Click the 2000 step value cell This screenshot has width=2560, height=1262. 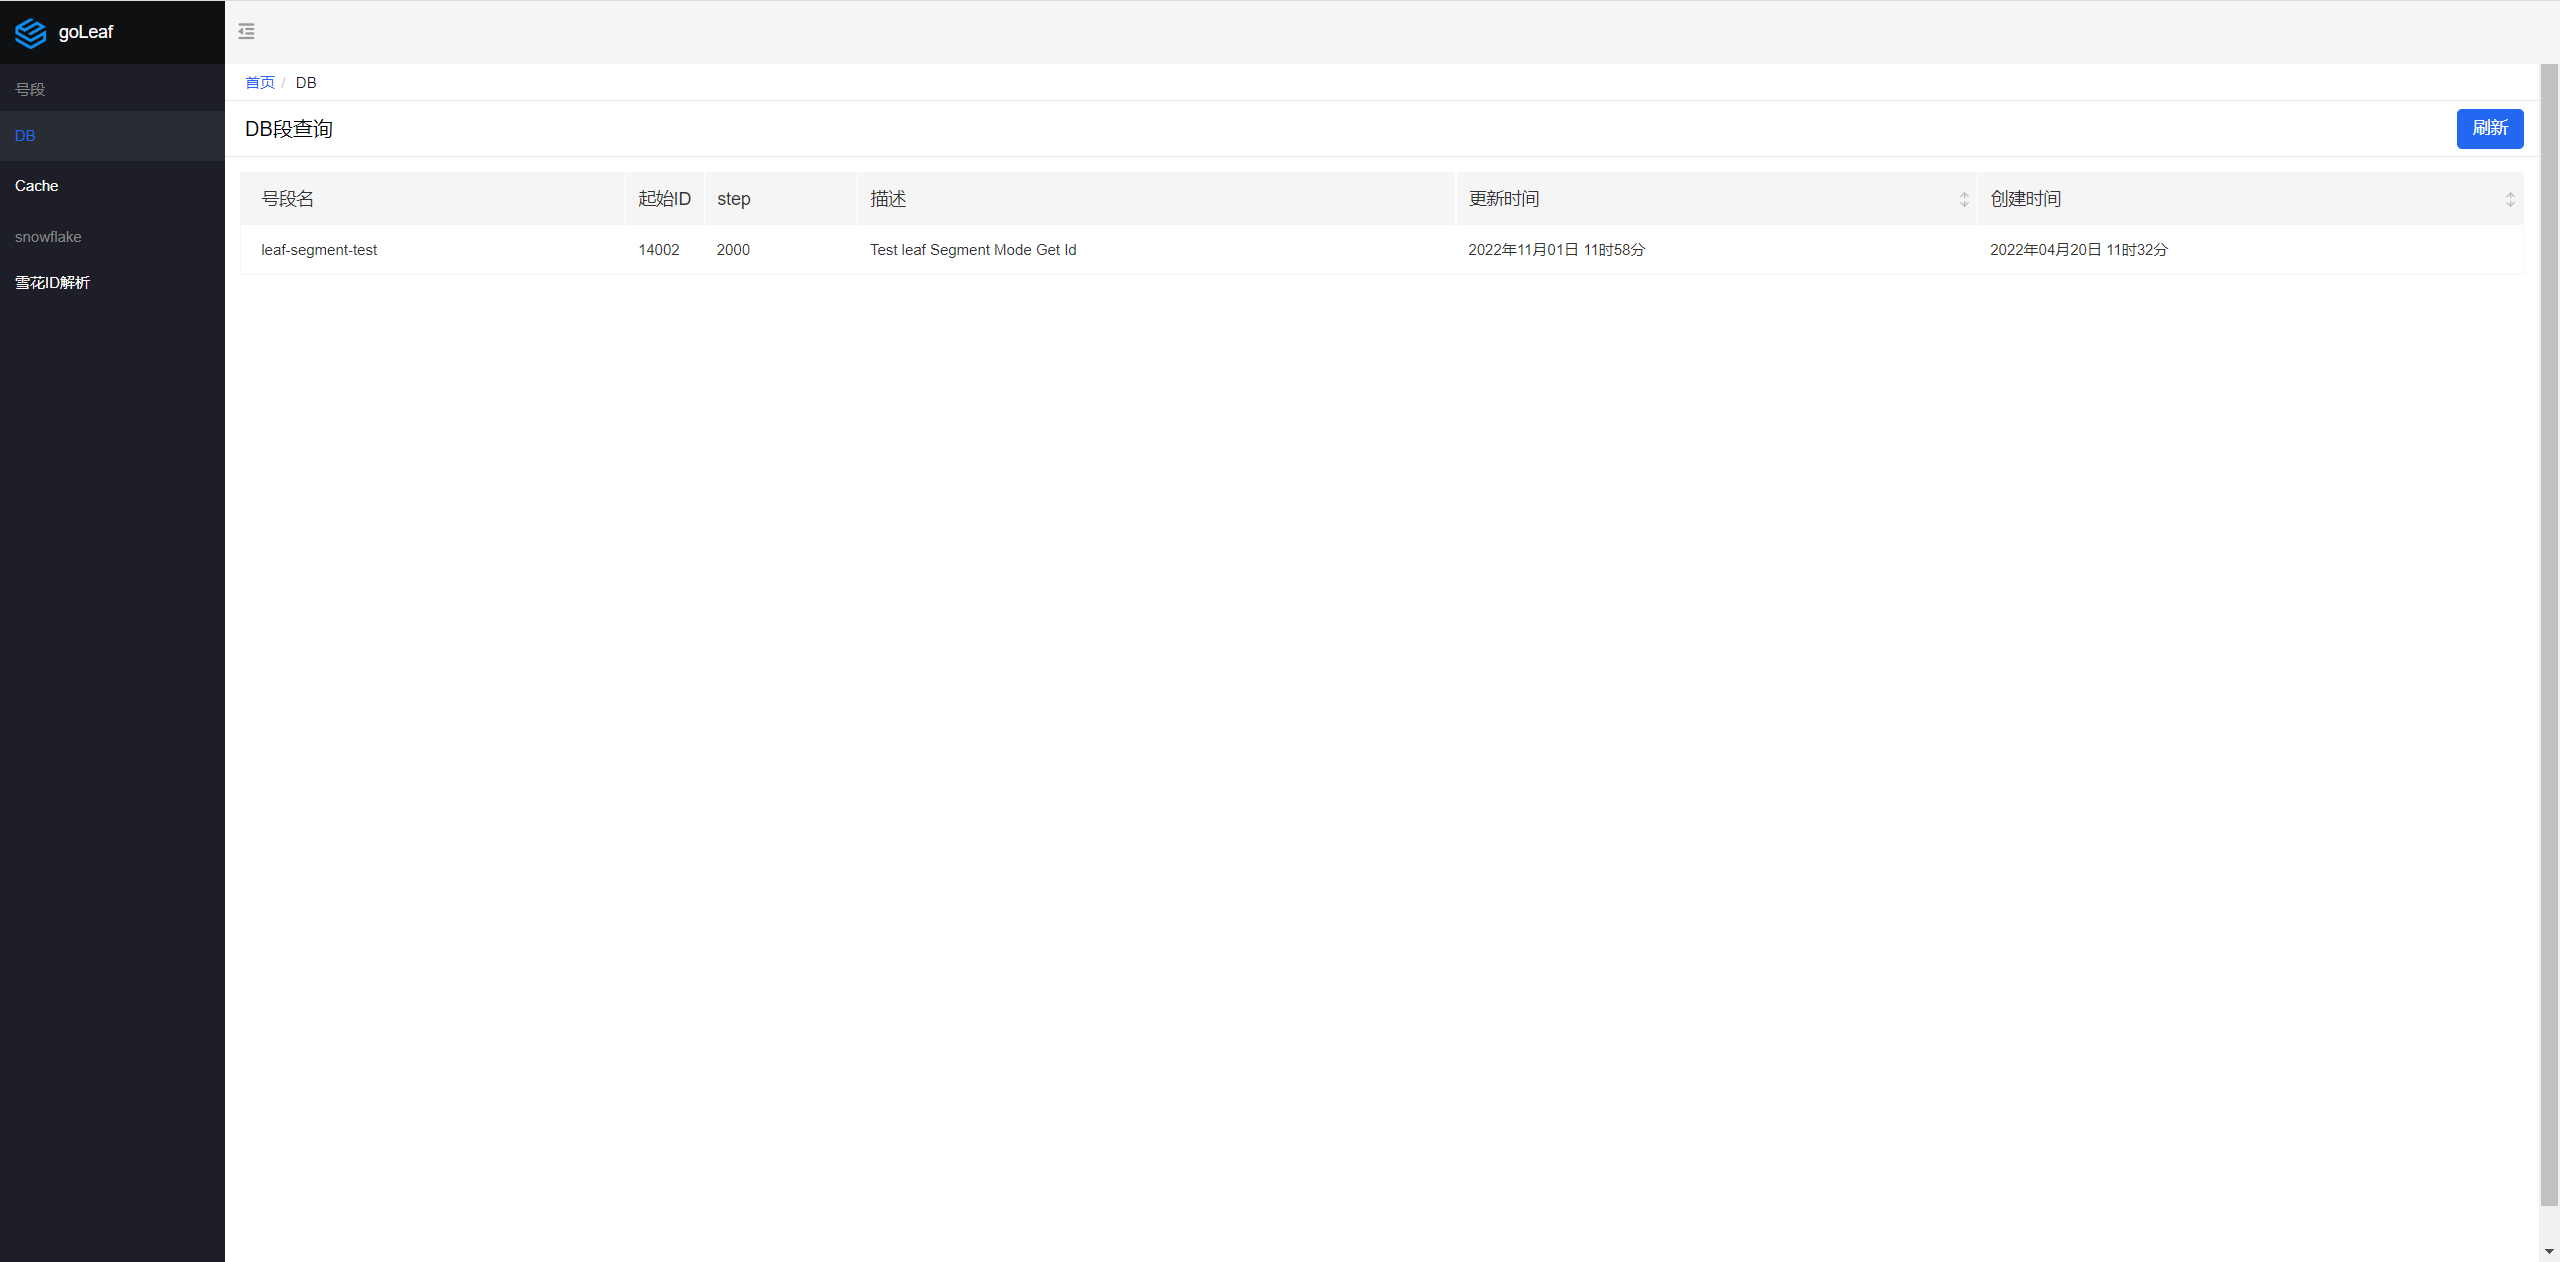coord(733,250)
